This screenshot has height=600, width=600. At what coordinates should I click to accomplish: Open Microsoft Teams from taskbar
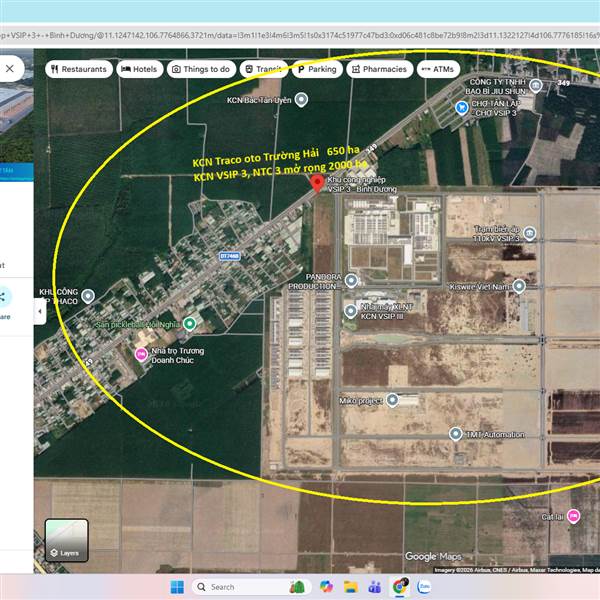(375, 587)
